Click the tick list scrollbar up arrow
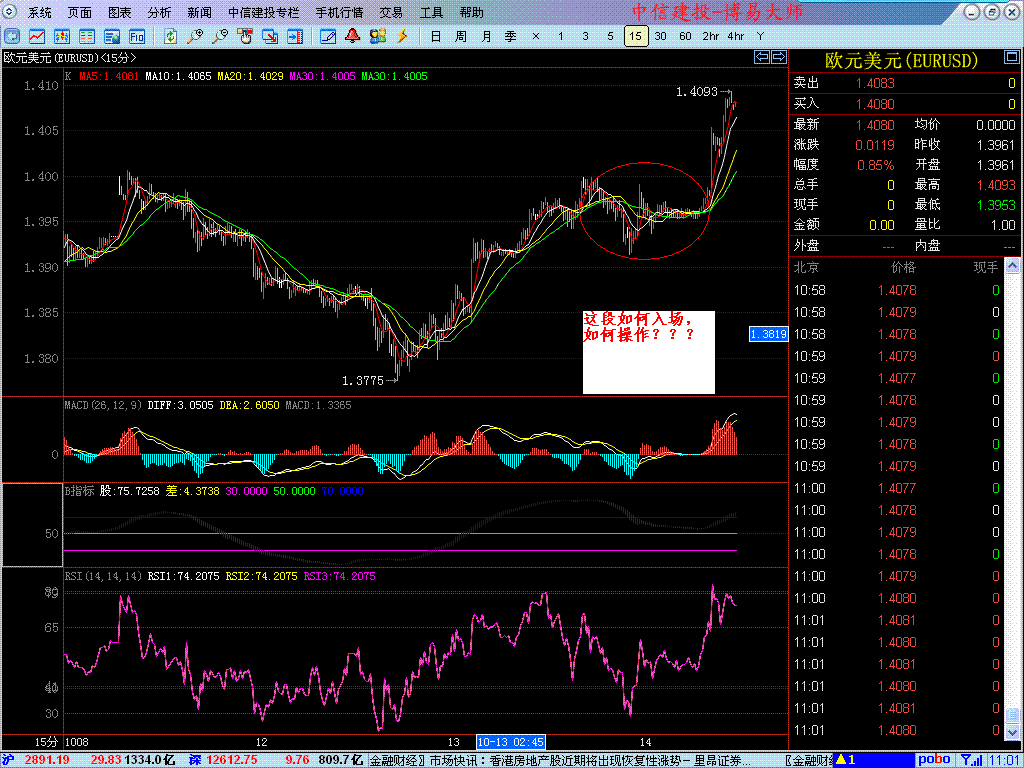 click(1012, 266)
